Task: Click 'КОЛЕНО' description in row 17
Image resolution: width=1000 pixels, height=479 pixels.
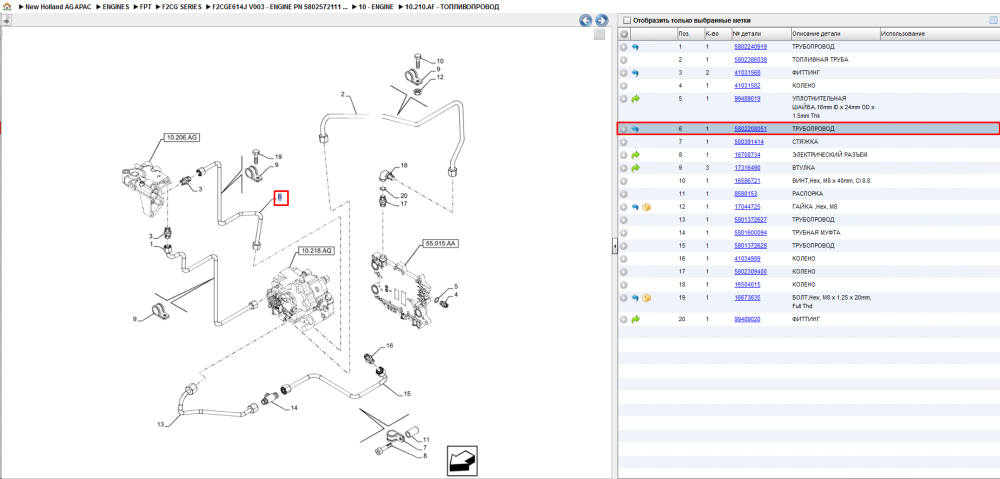Action: click(804, 272)
